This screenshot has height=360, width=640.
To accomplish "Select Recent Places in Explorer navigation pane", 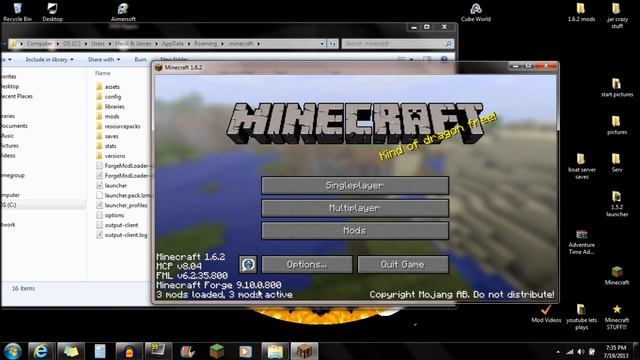I will point(17,96).
